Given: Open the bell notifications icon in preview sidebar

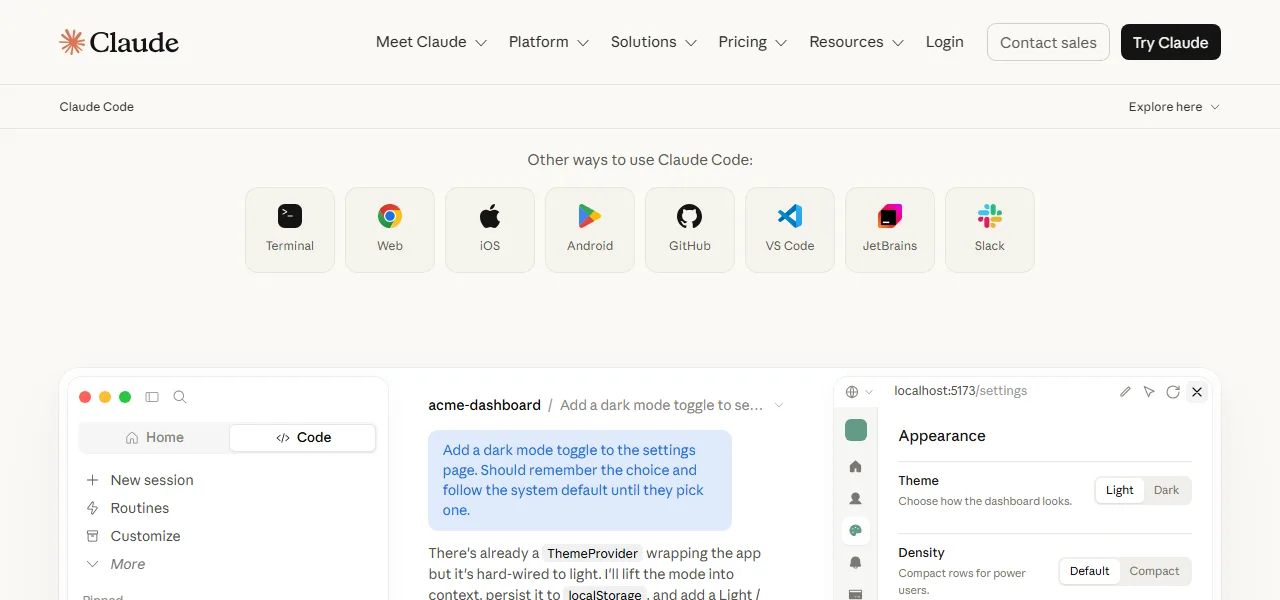Looking at the screenshot, I should point(855,563).
